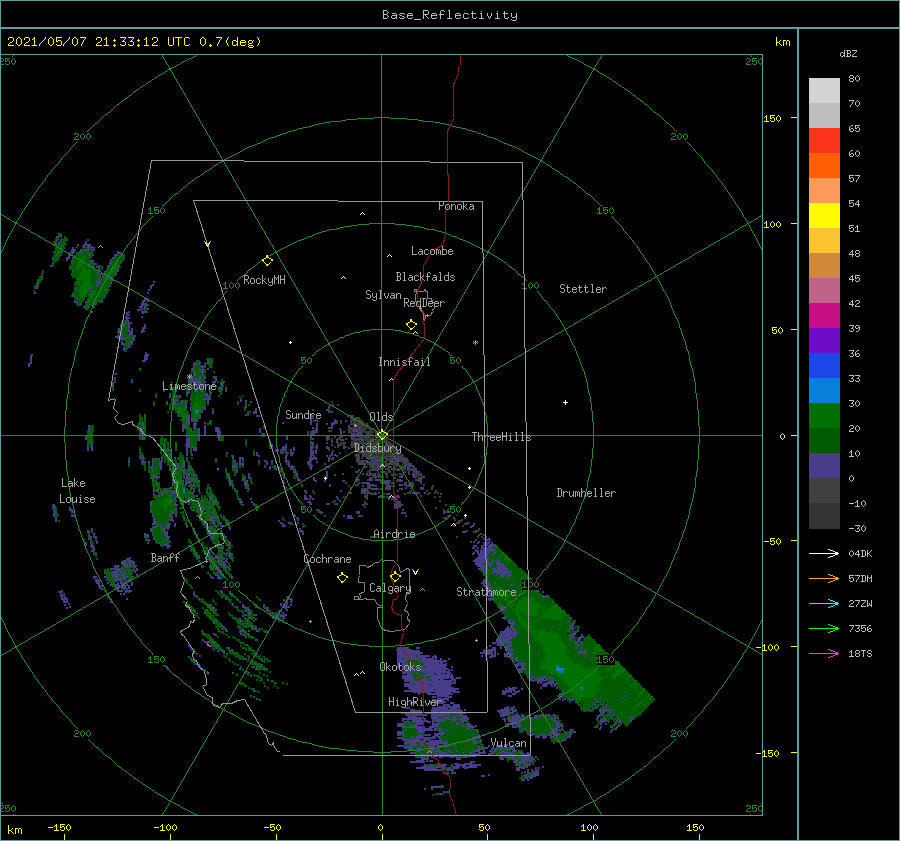Click the red 60 dBZ color swatch
900x841 pixels.
point(824,141)
